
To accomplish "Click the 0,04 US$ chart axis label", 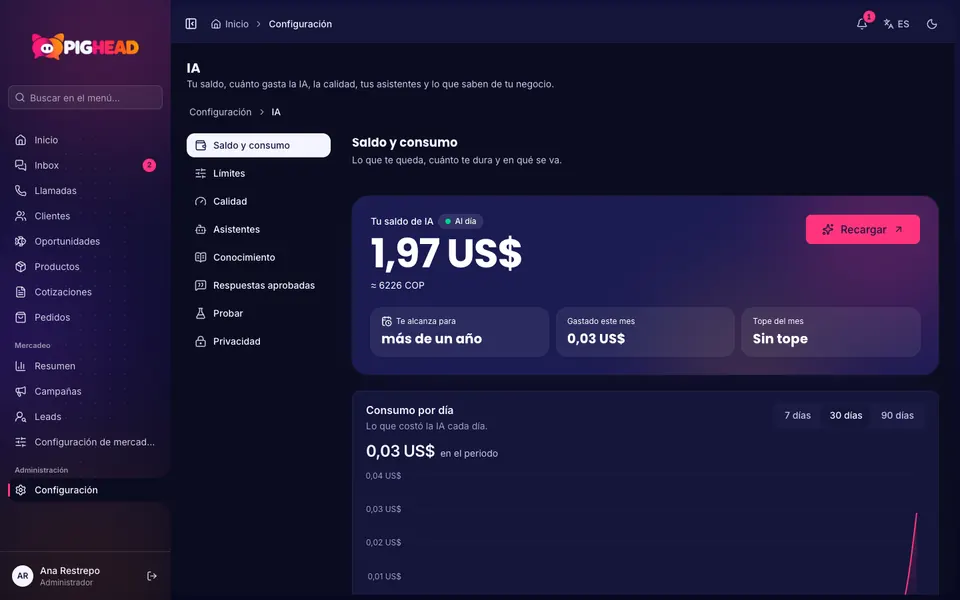I will (383, 476).
